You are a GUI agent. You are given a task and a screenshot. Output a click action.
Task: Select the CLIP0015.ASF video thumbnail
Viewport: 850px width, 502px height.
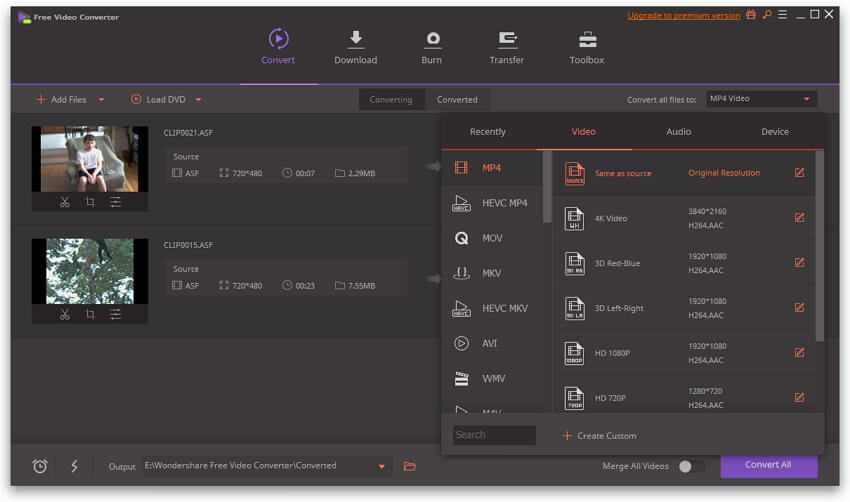pos(90,271)
